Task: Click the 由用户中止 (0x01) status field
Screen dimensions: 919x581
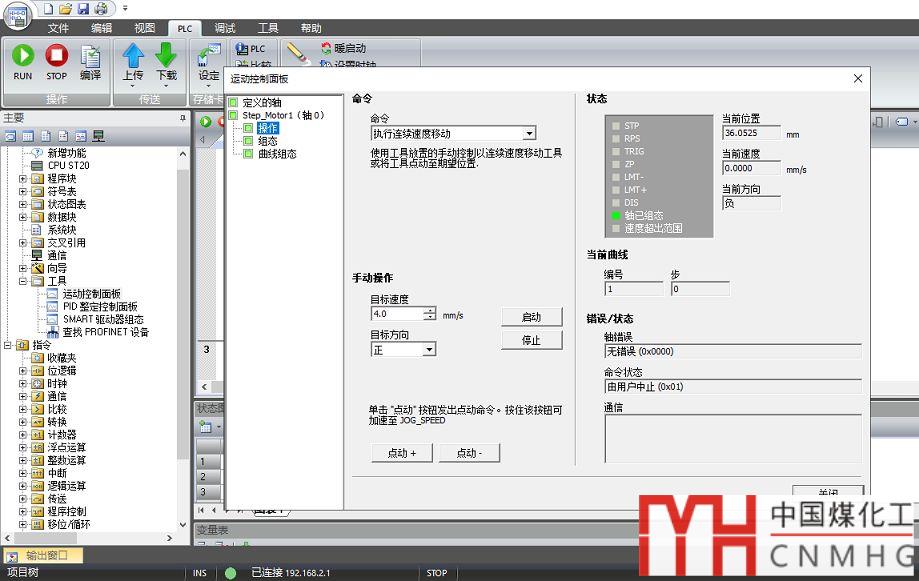Action: pyautogui.click(x=733, y=386)
